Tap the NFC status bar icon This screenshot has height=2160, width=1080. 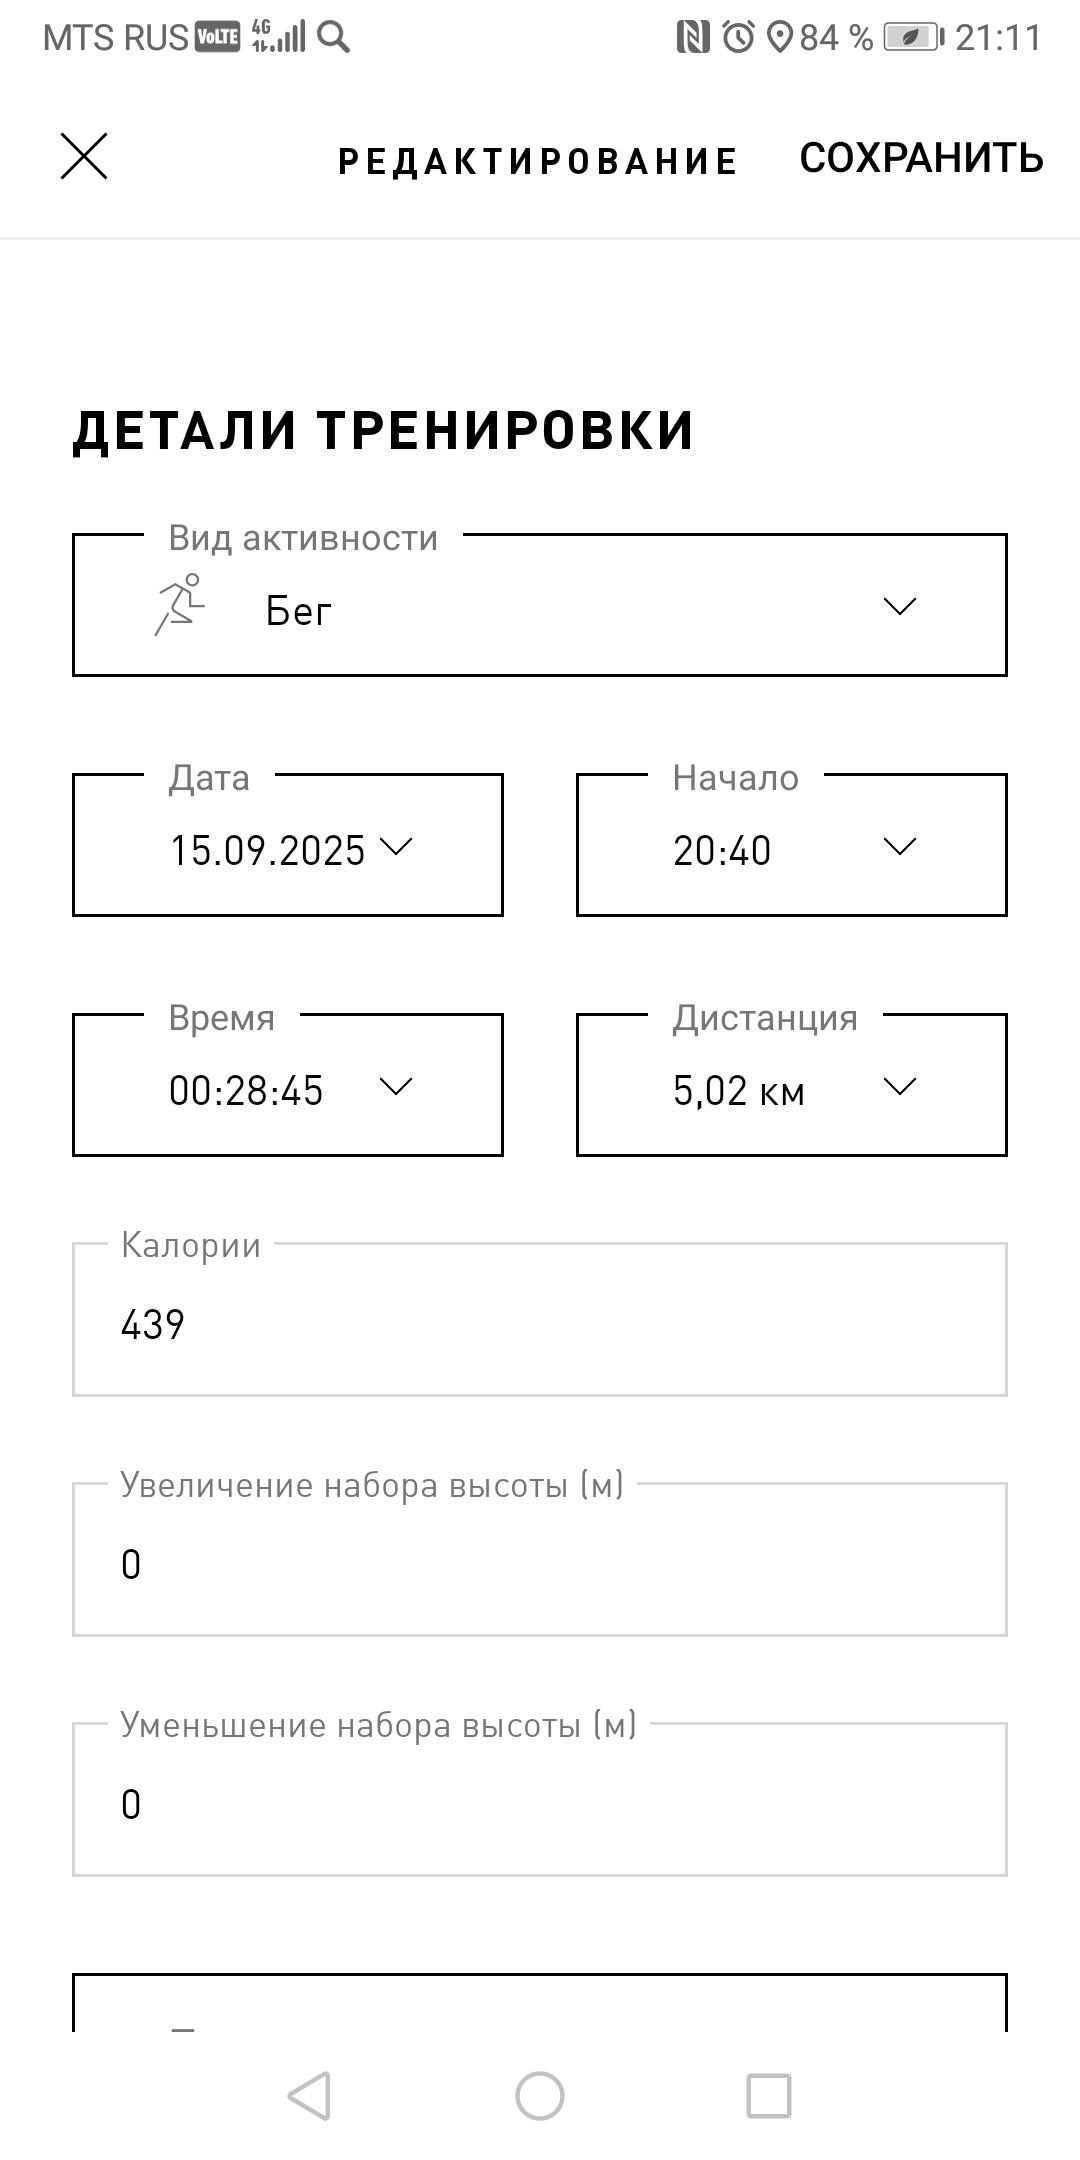click(693, 38)
